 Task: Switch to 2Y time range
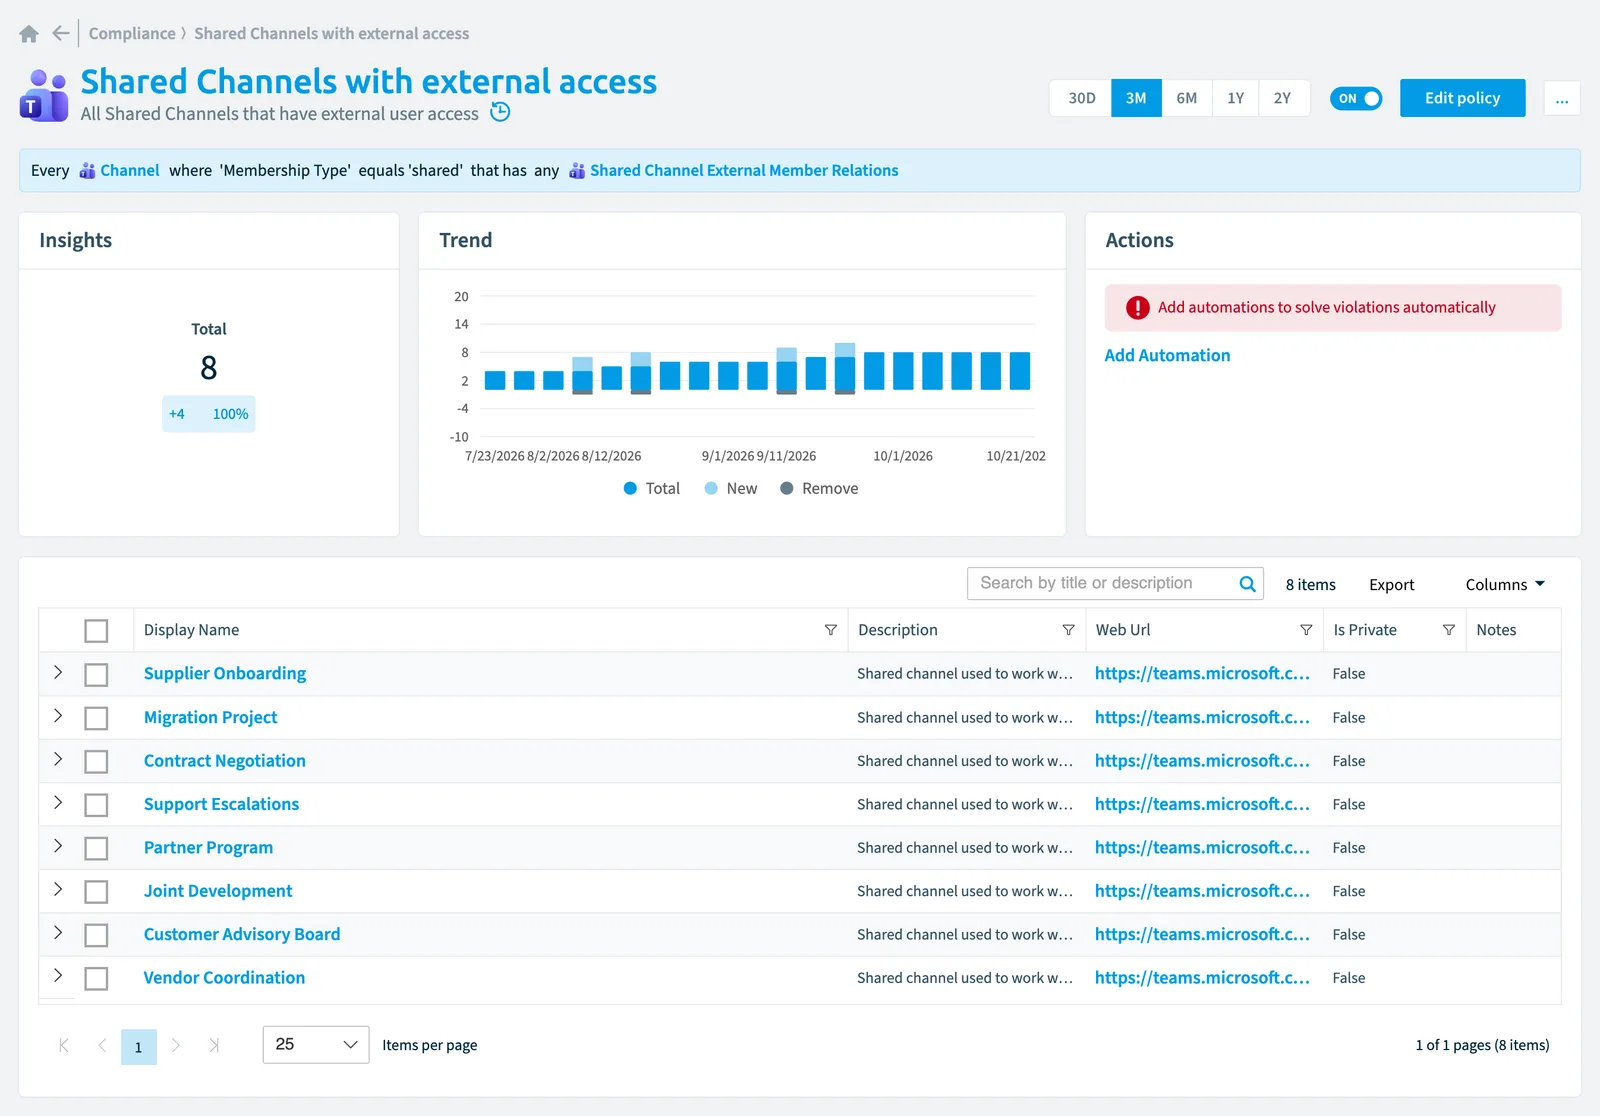[x=1283, y=98]
